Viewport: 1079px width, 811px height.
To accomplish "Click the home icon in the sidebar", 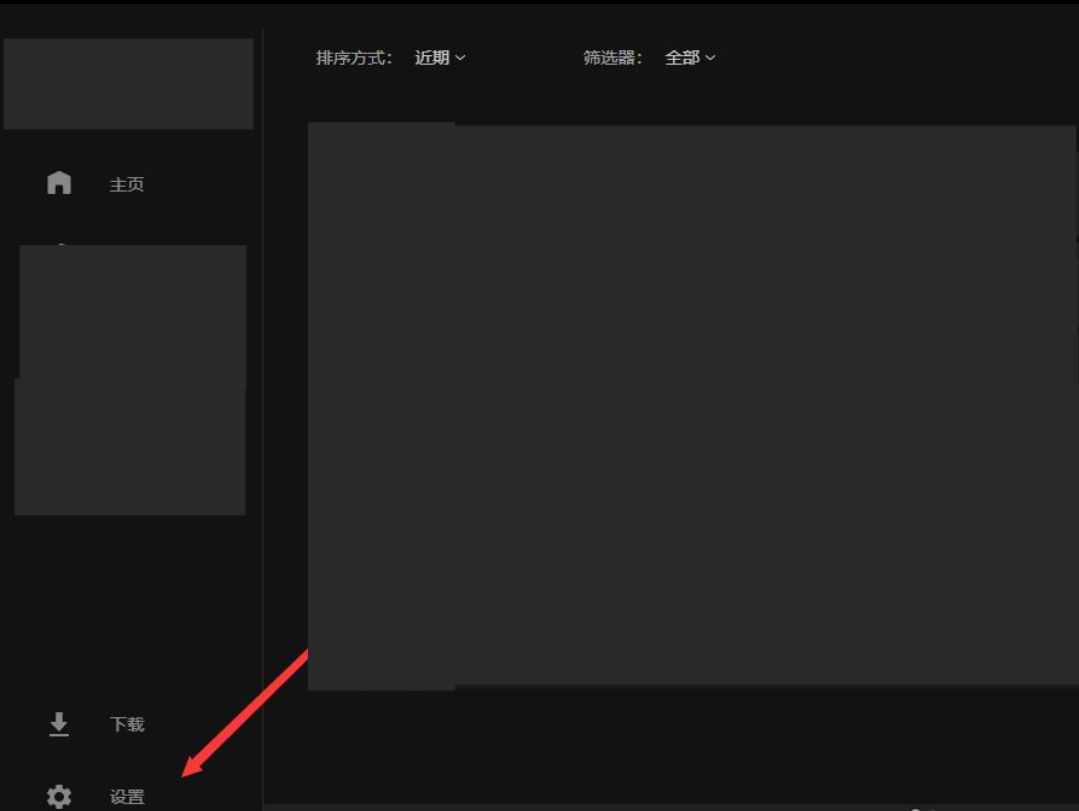I will click(59, 183).
